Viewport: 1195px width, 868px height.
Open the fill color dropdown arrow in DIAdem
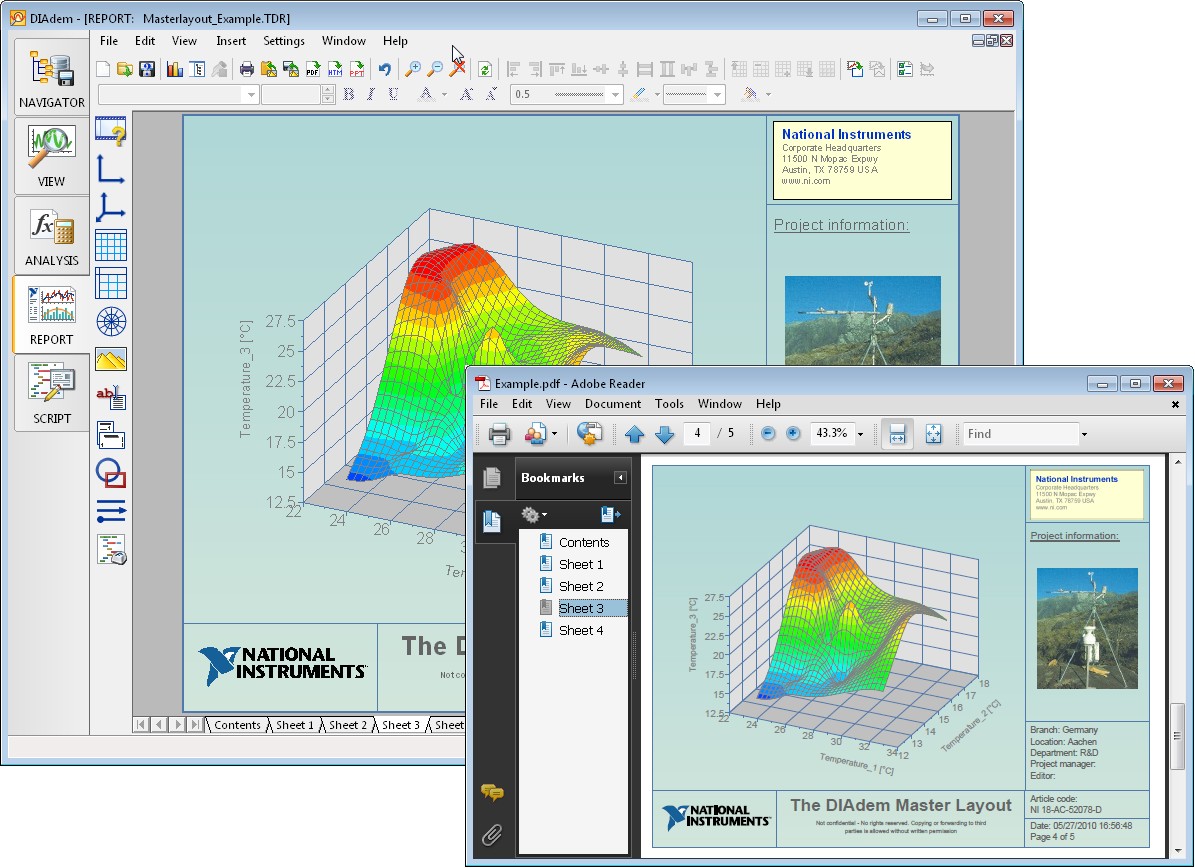pos(768,94)
